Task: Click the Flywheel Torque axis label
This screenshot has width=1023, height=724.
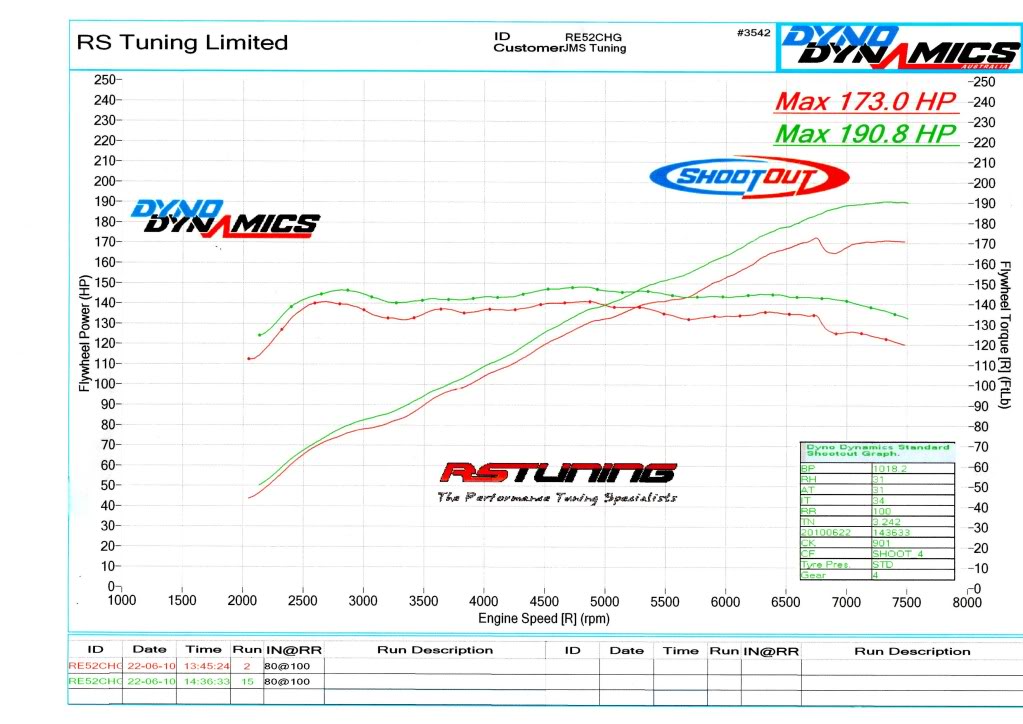Action: tap(1004, 334)
